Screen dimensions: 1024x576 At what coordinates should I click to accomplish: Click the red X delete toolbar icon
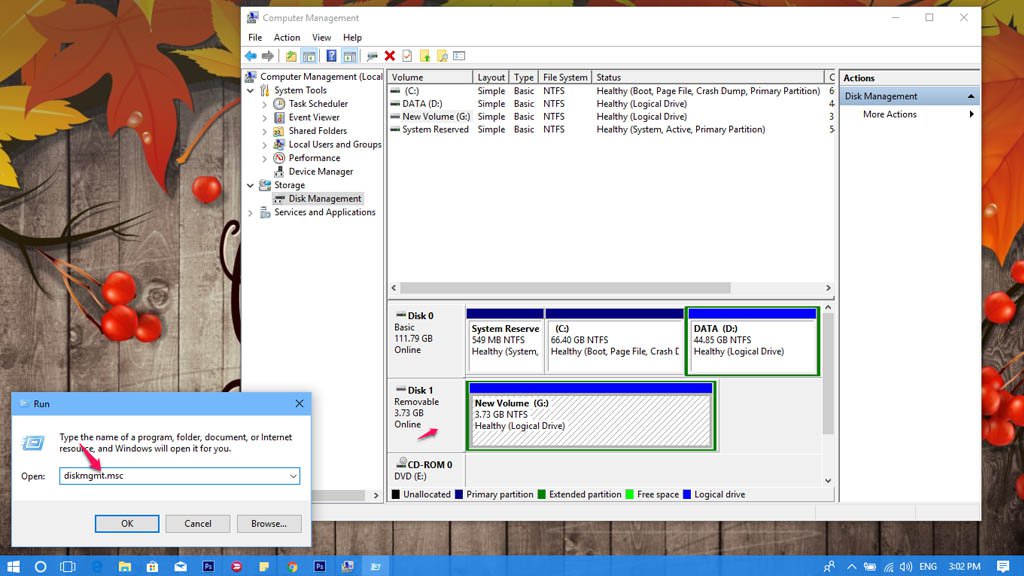point(390,56)
